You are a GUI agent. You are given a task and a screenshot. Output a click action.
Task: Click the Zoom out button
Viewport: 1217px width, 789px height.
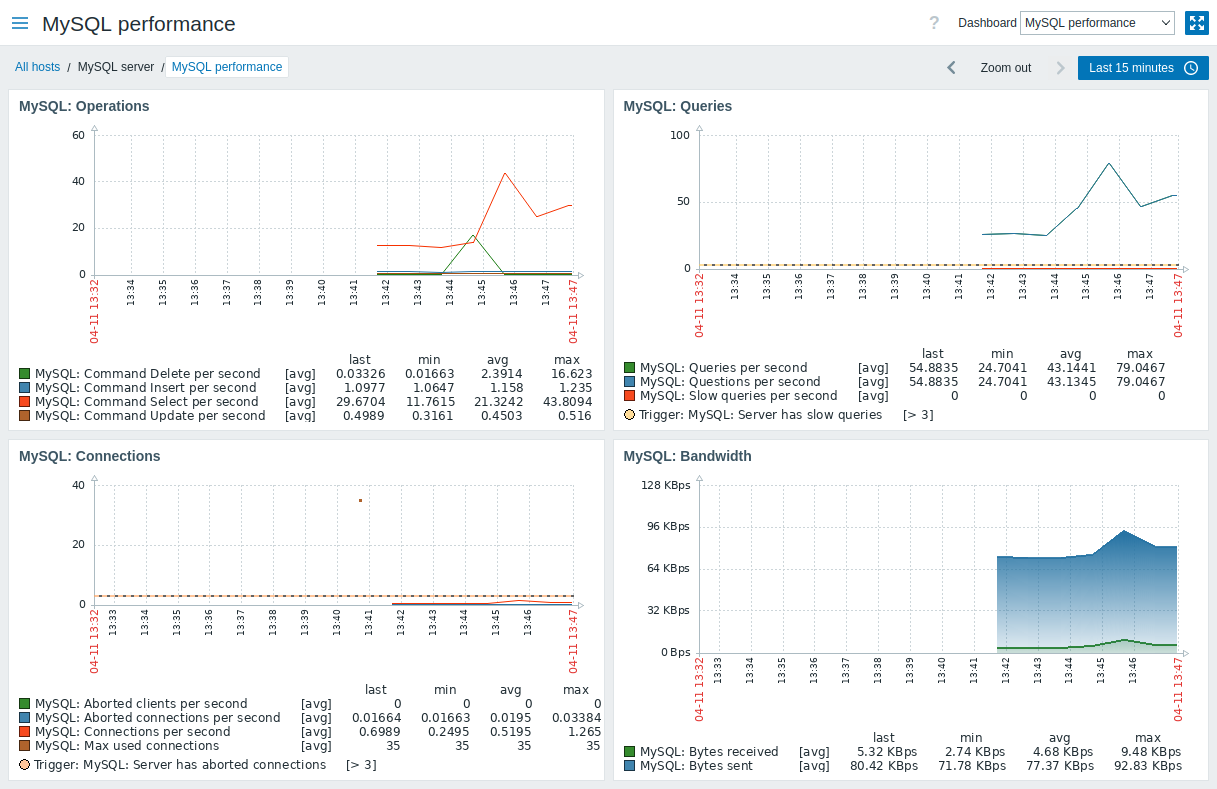tap(1006, 68)
